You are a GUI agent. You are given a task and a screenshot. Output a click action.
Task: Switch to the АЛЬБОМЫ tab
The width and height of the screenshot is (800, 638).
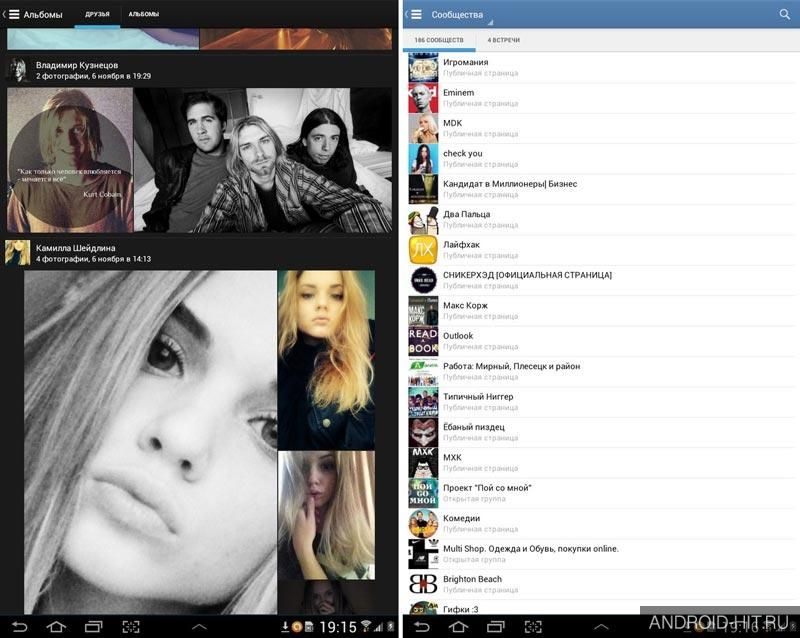pyautogui.click(x=144, y=14)
